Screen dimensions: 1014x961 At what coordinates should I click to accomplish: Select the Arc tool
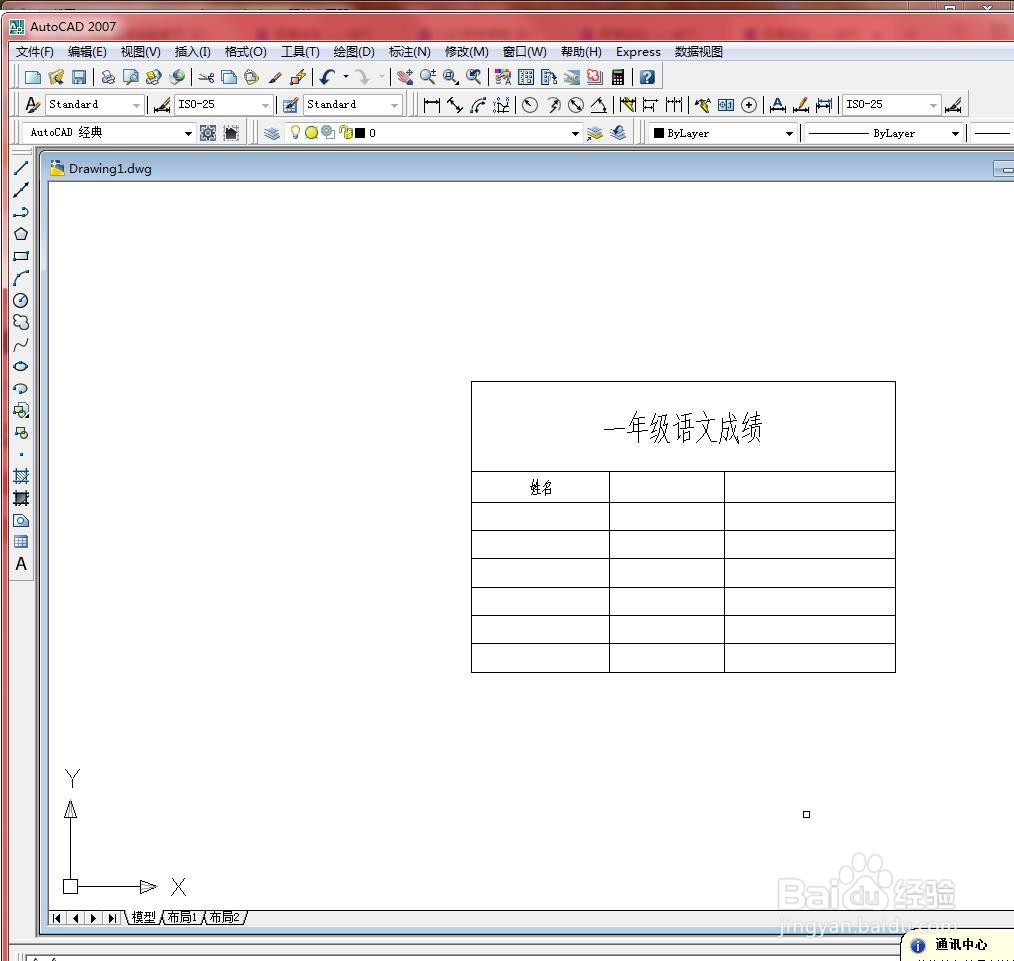point(21,278)
